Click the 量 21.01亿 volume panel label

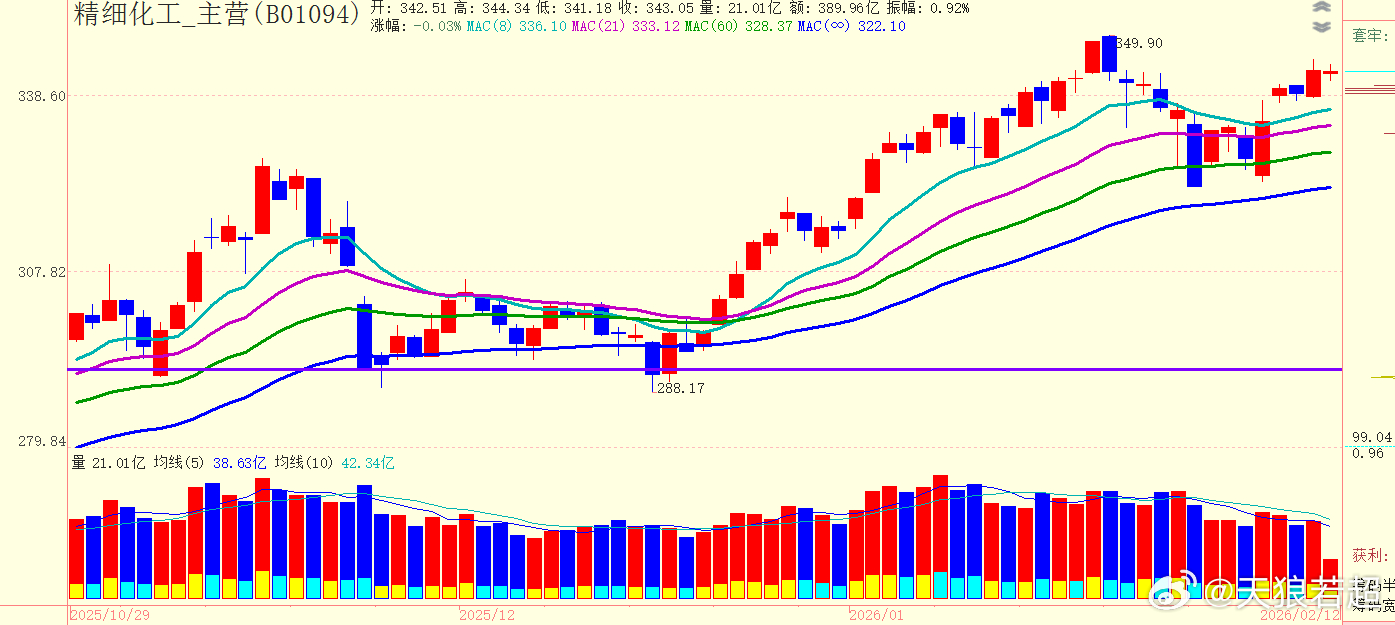(x=109, y=463)
